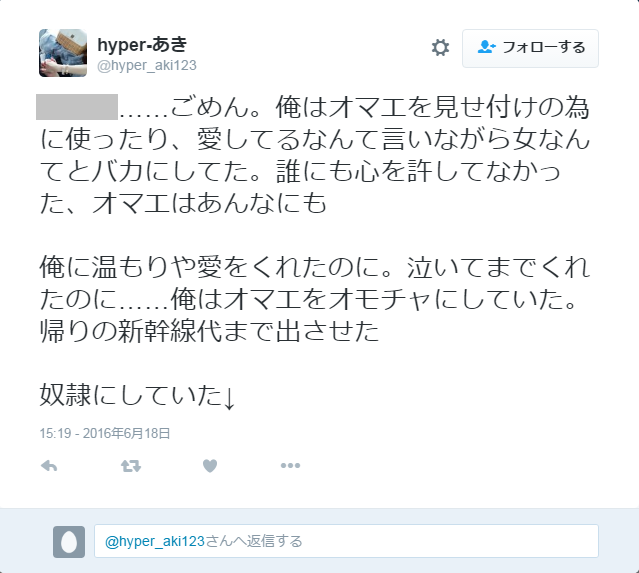Open the gear settings dropdown beside Follow

pos(440,48)
